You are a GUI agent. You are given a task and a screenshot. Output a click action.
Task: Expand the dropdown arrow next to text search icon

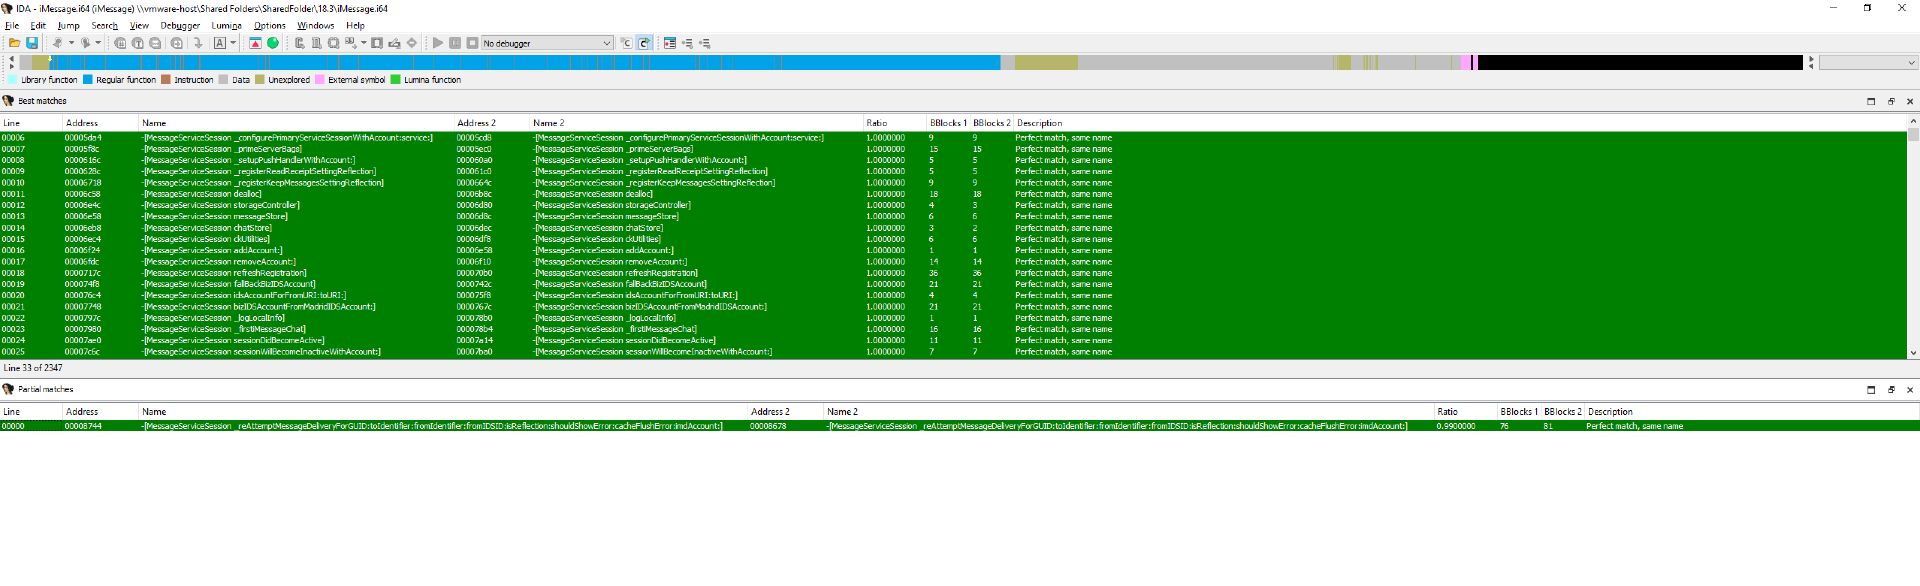coord(233,43)
